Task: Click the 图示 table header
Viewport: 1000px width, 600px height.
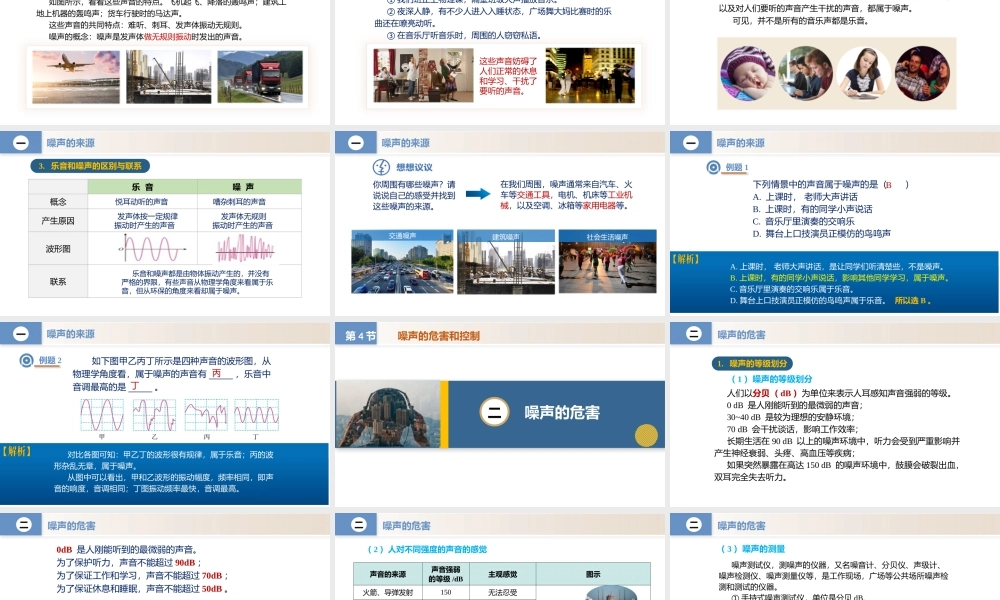Action: tap(593, 574)
